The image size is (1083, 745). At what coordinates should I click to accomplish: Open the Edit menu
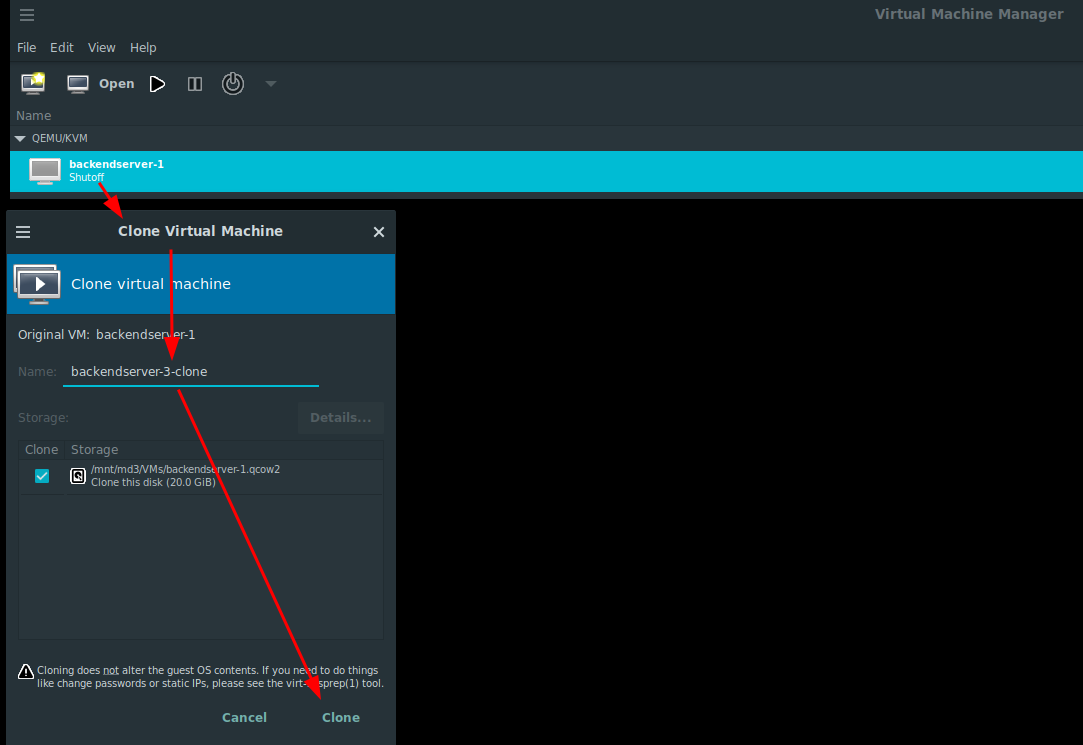click(61, 48)
